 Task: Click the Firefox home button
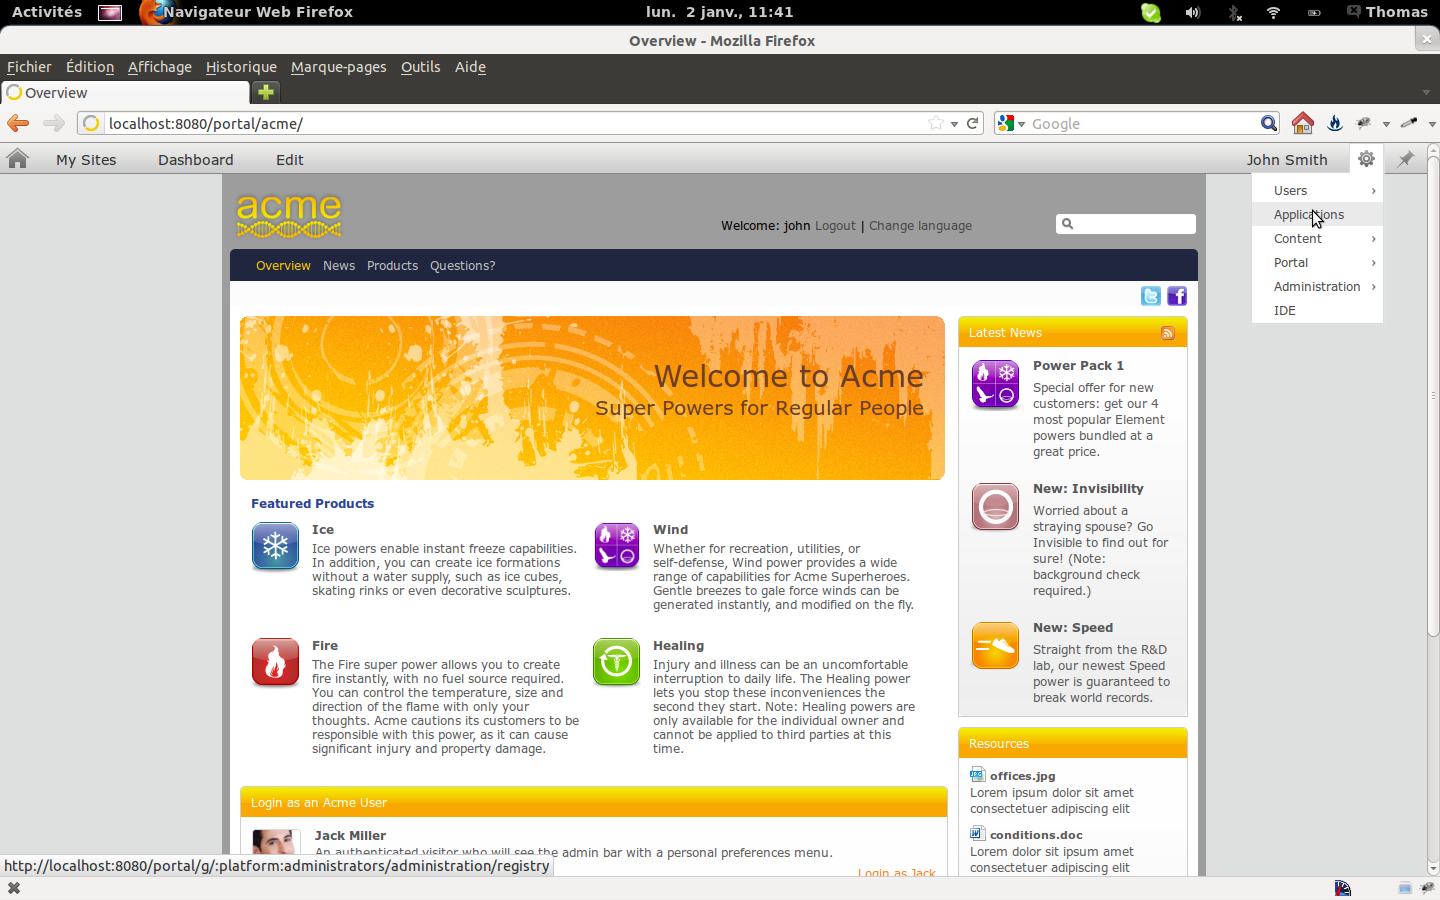tap(1302, 123)
